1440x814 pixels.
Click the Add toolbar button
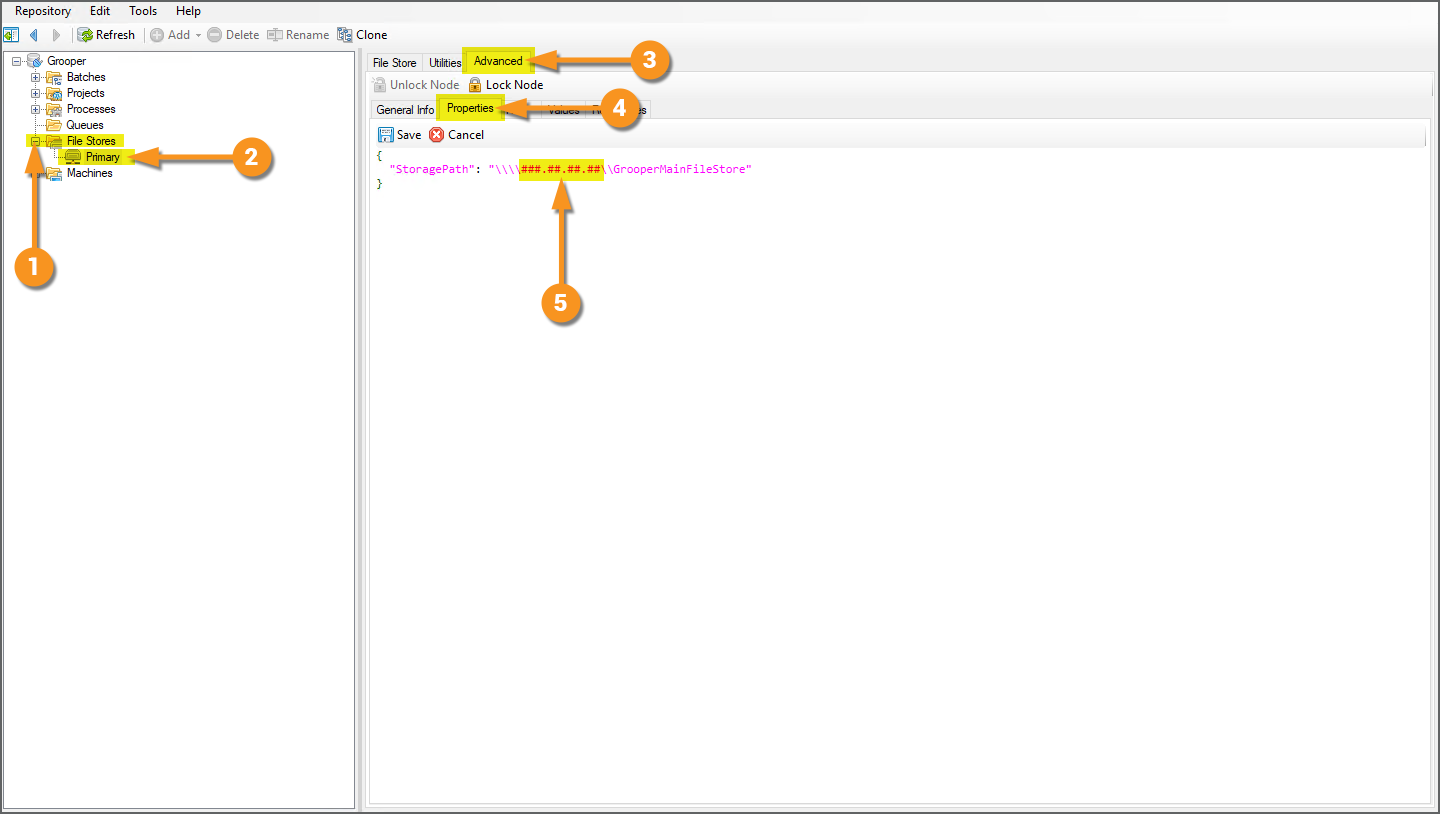tap(170, 35)
